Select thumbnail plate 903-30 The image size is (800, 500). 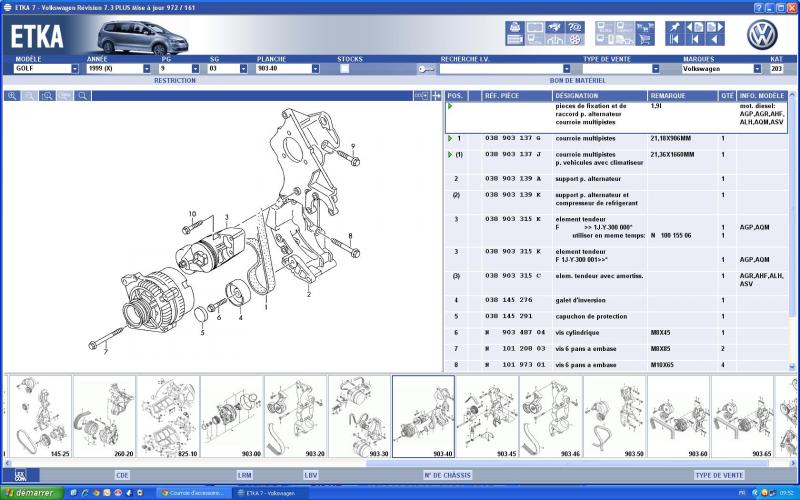pos(359,416)
